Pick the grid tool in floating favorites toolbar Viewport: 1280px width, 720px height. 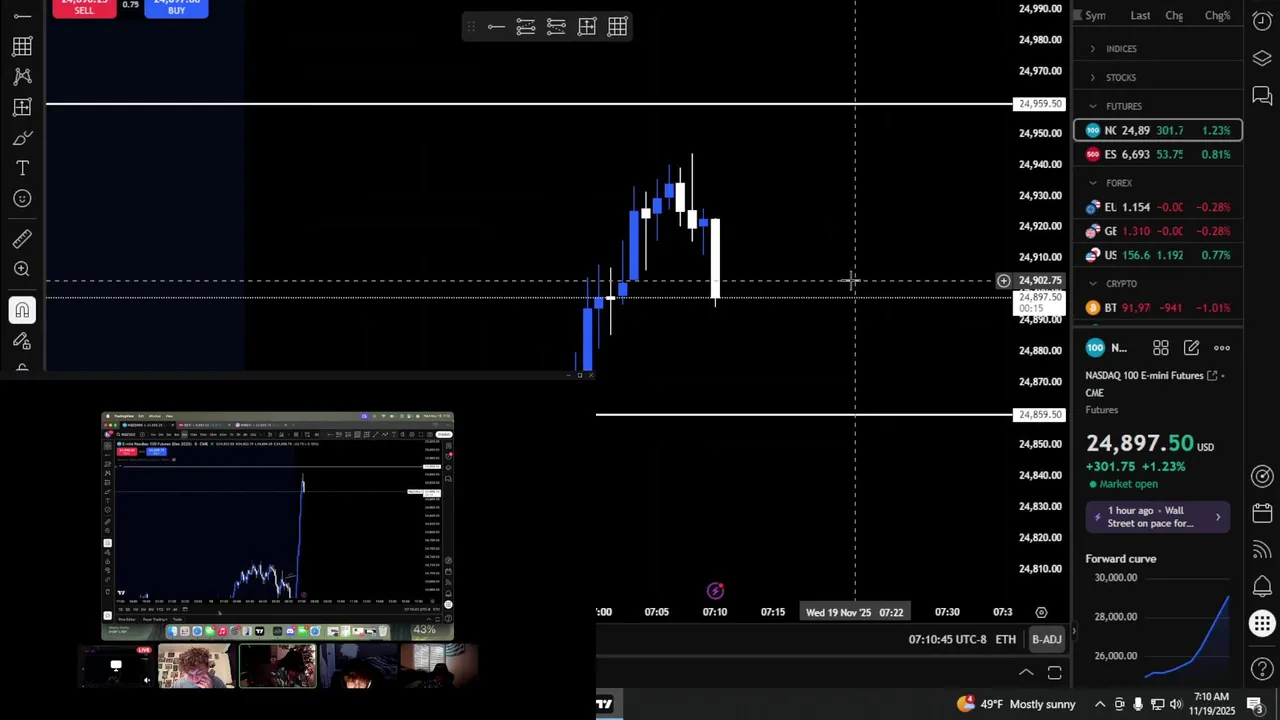tap(617, 27)
